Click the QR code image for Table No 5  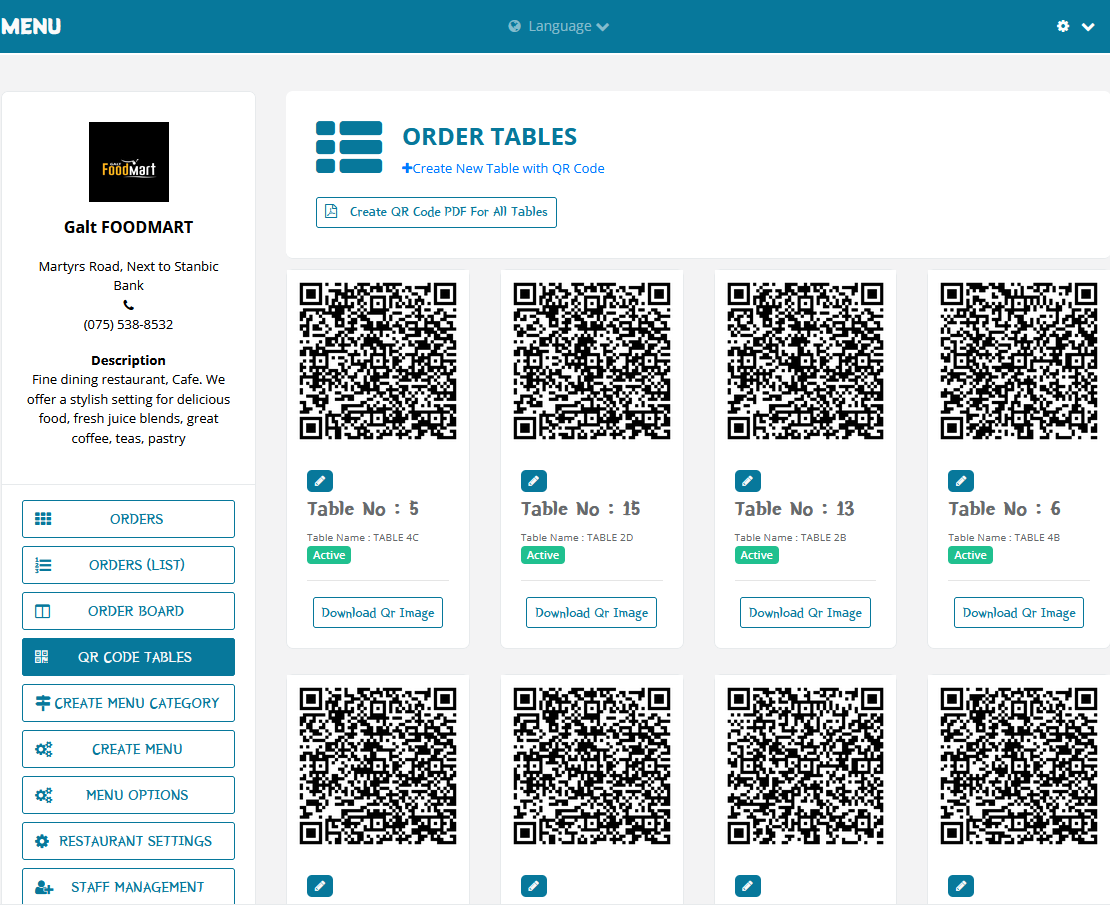[378, 361]
